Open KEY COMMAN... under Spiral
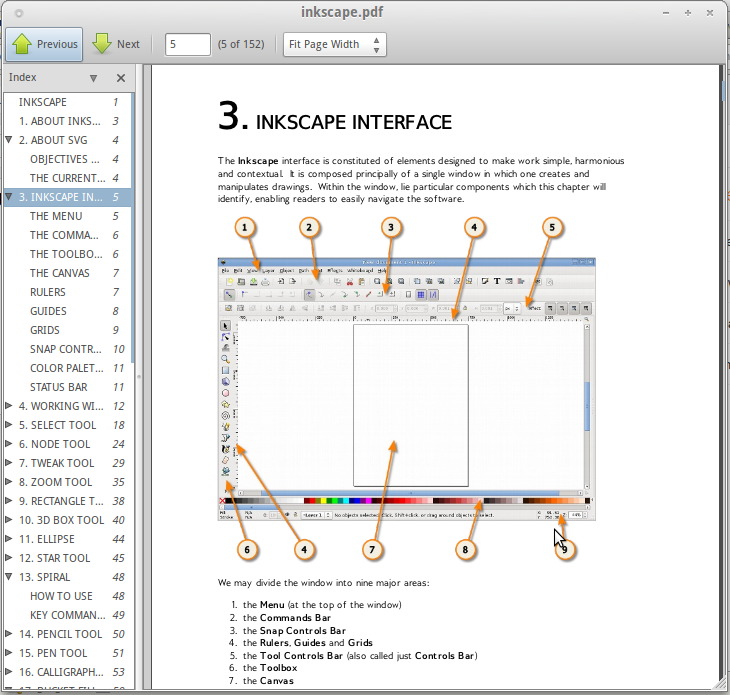The width and height of the screenshot is (730, 695). click(x=68, y=615)
